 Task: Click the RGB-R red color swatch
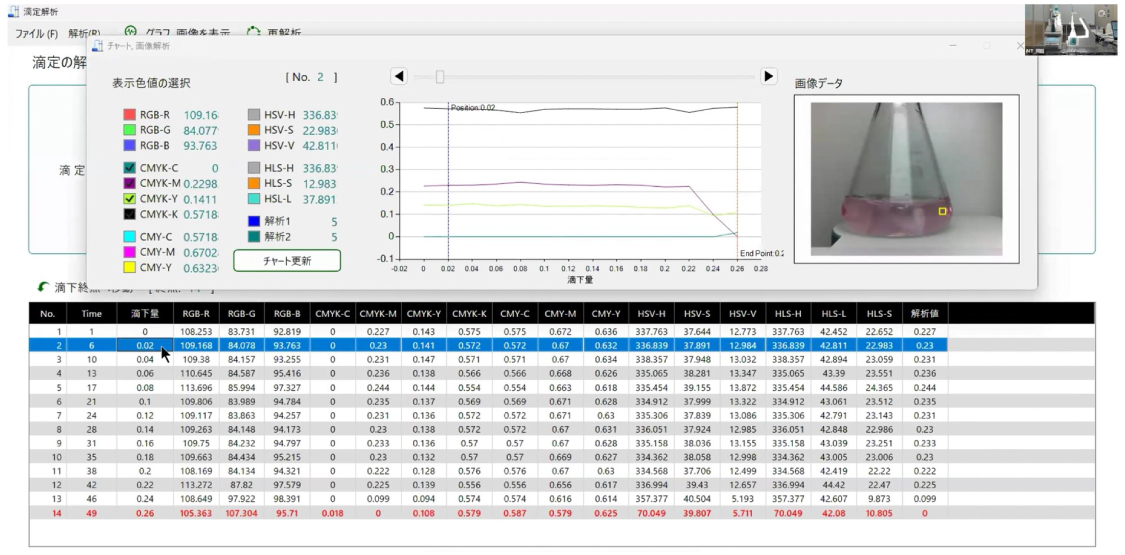(129, 113)
